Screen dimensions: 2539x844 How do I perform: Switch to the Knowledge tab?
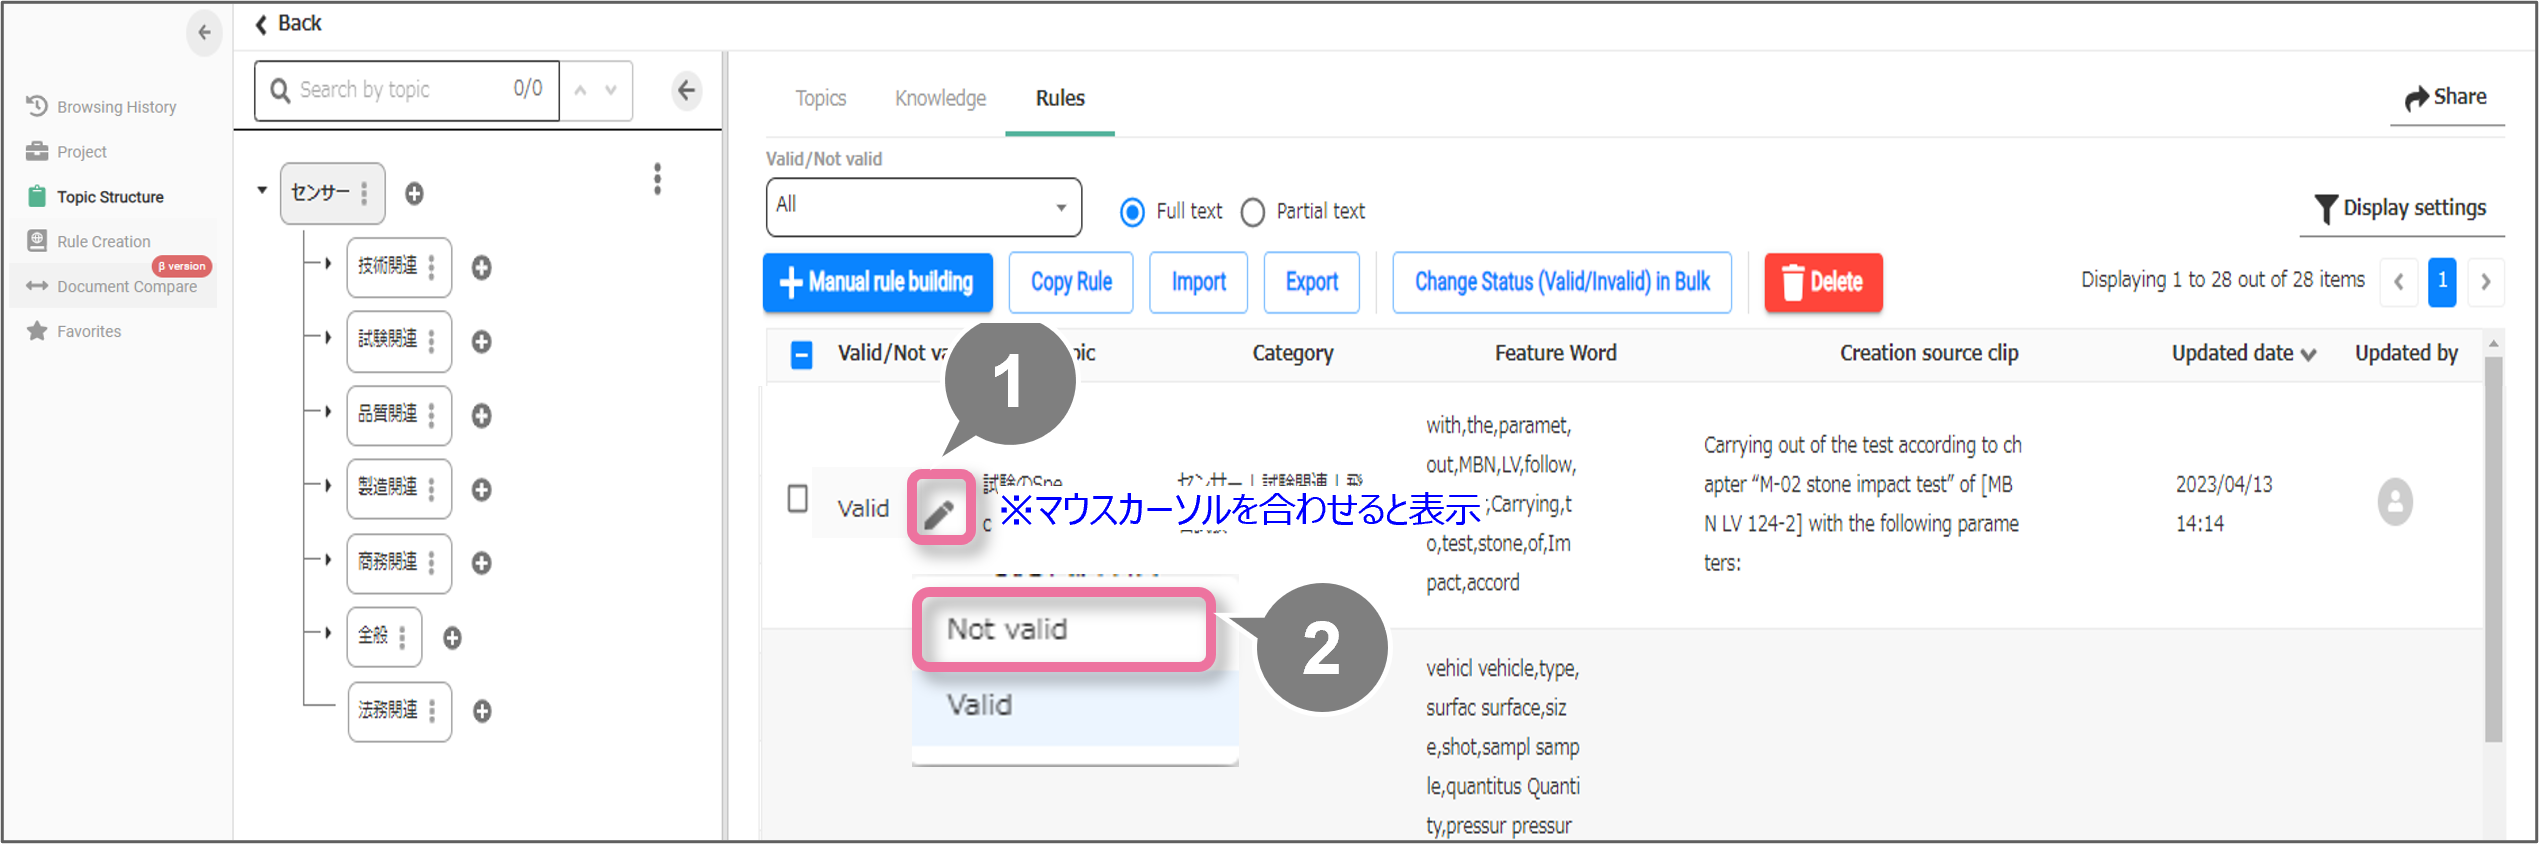click(x=940, y=98)
